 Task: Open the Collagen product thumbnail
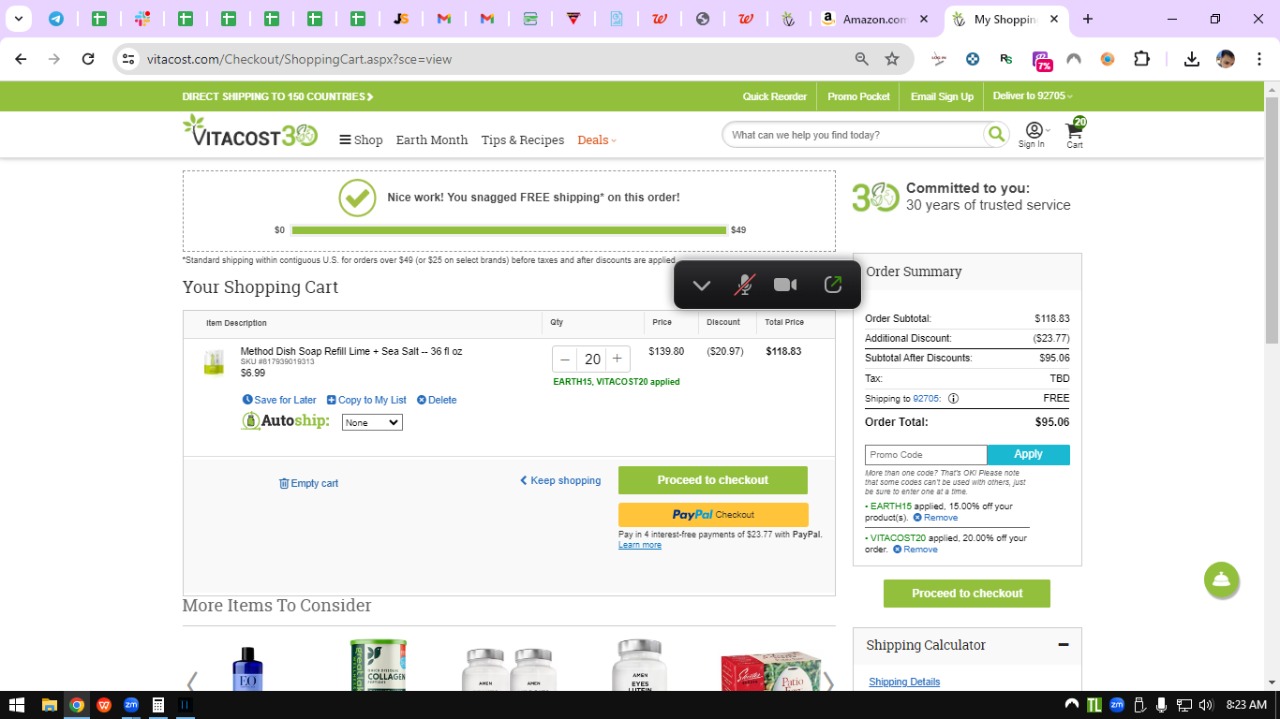(x=378, y=665)
